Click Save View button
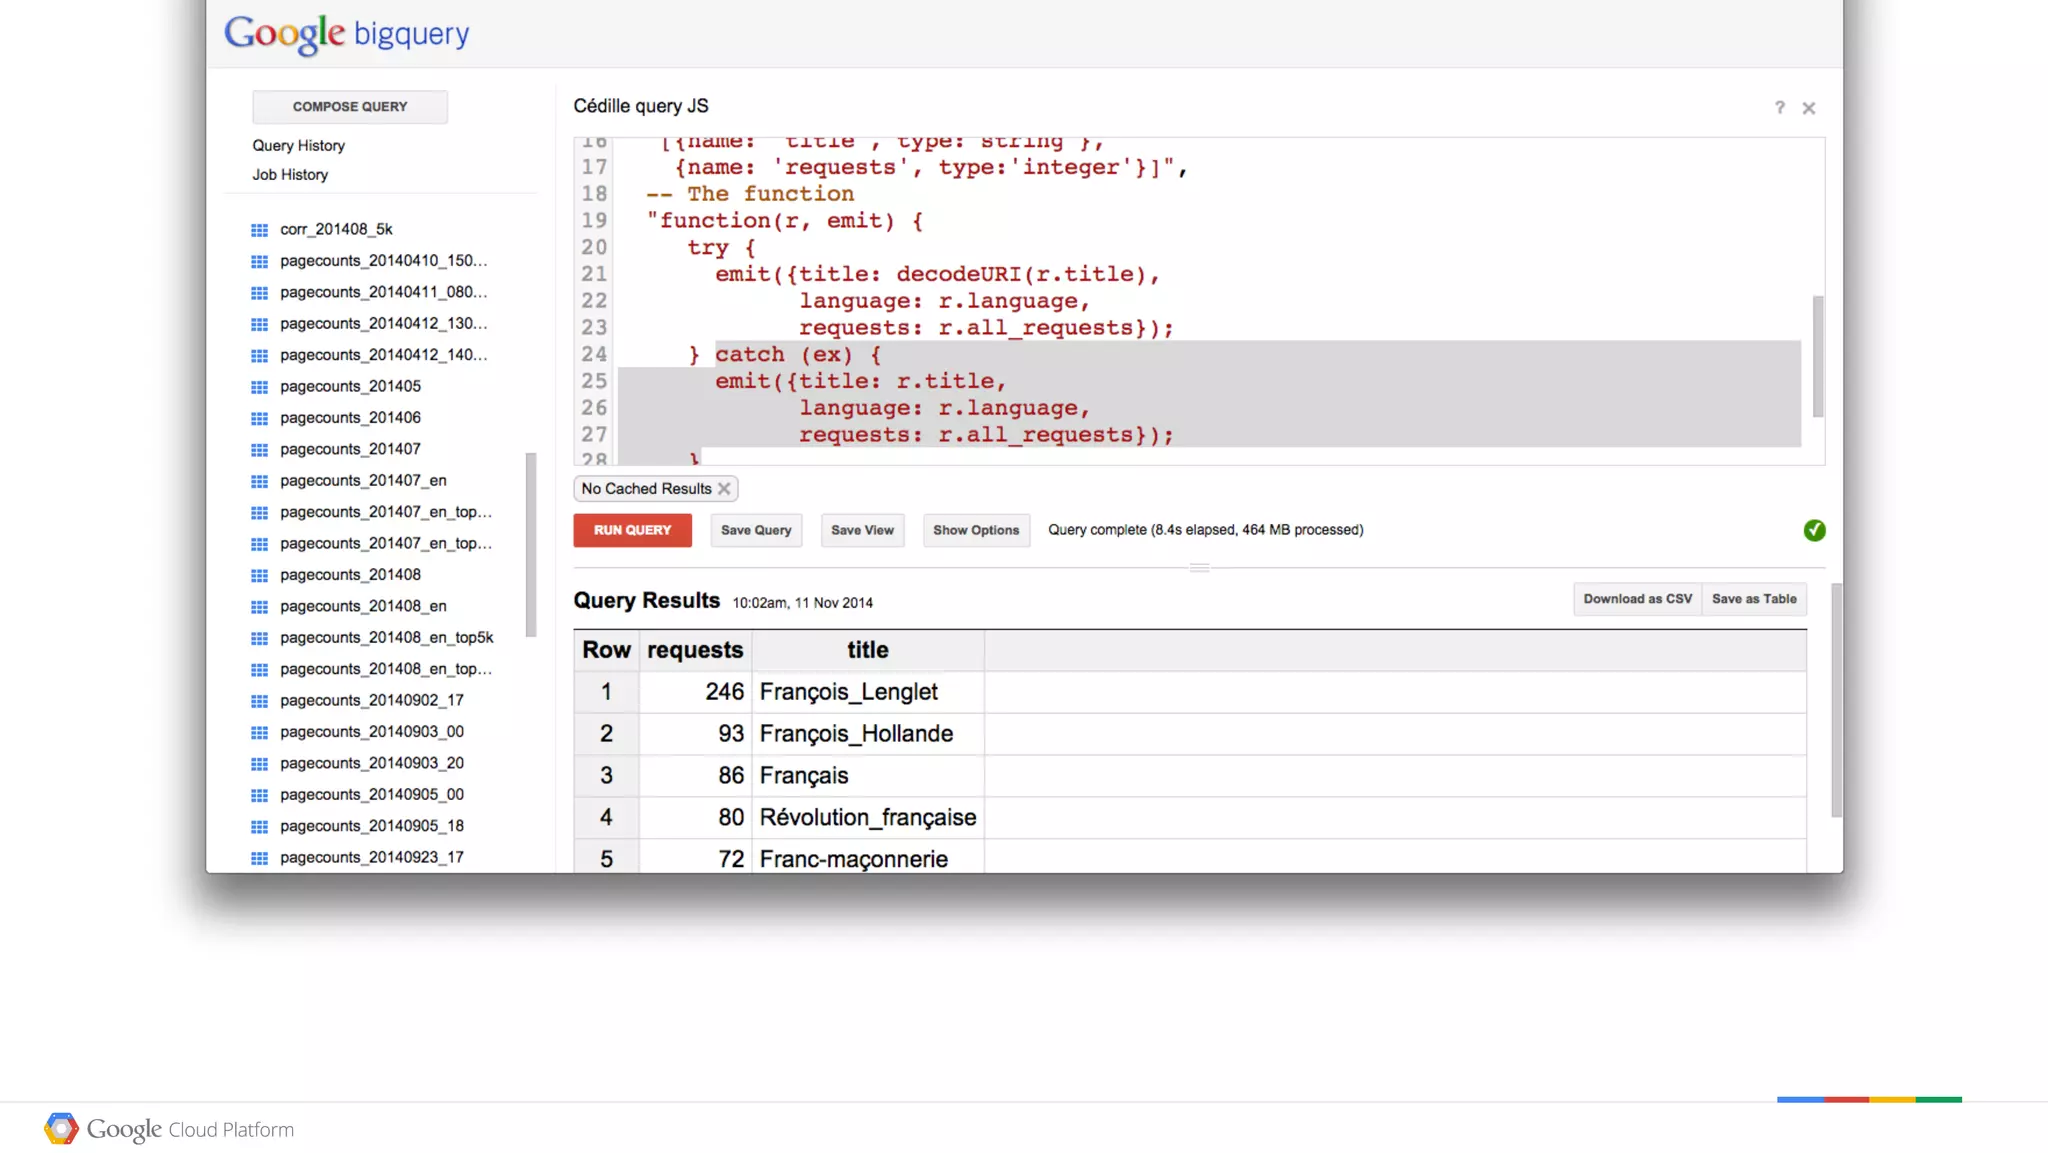 [x=862, y=531]
